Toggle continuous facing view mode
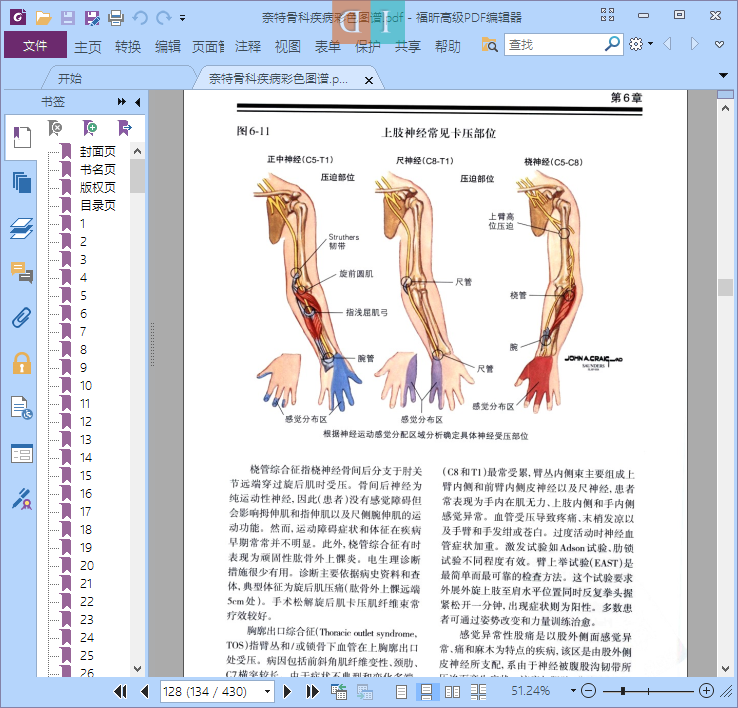This screenshot has height=708, width=738. point(478,692)
